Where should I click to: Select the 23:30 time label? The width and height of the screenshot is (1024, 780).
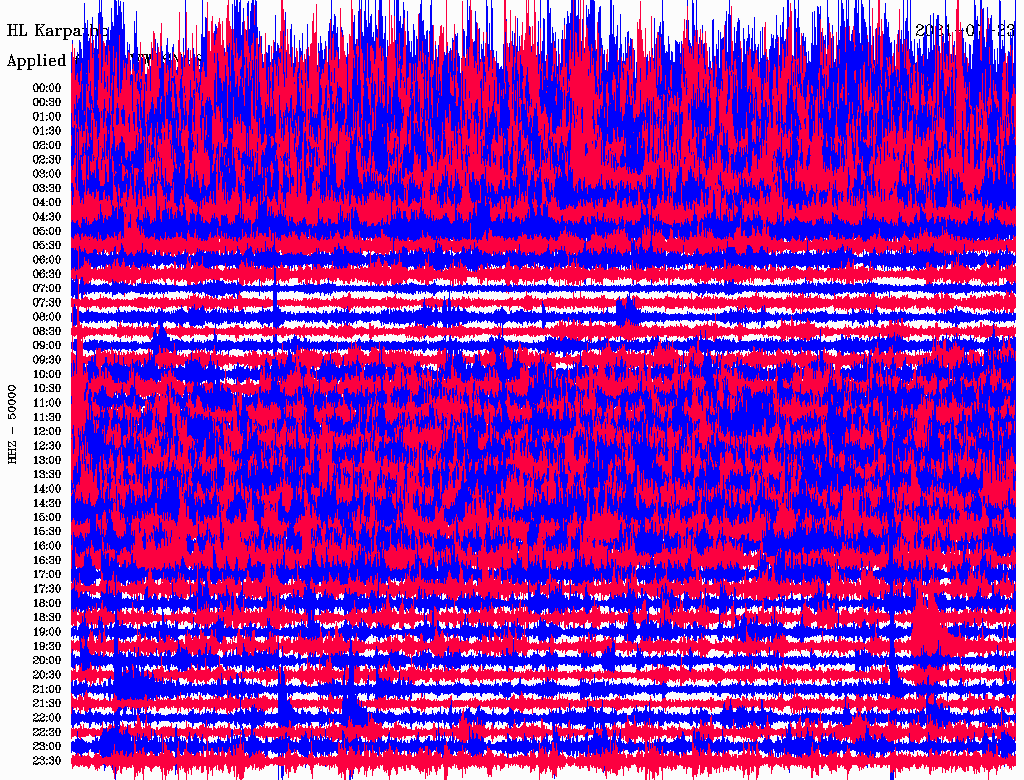click(47, 761)
